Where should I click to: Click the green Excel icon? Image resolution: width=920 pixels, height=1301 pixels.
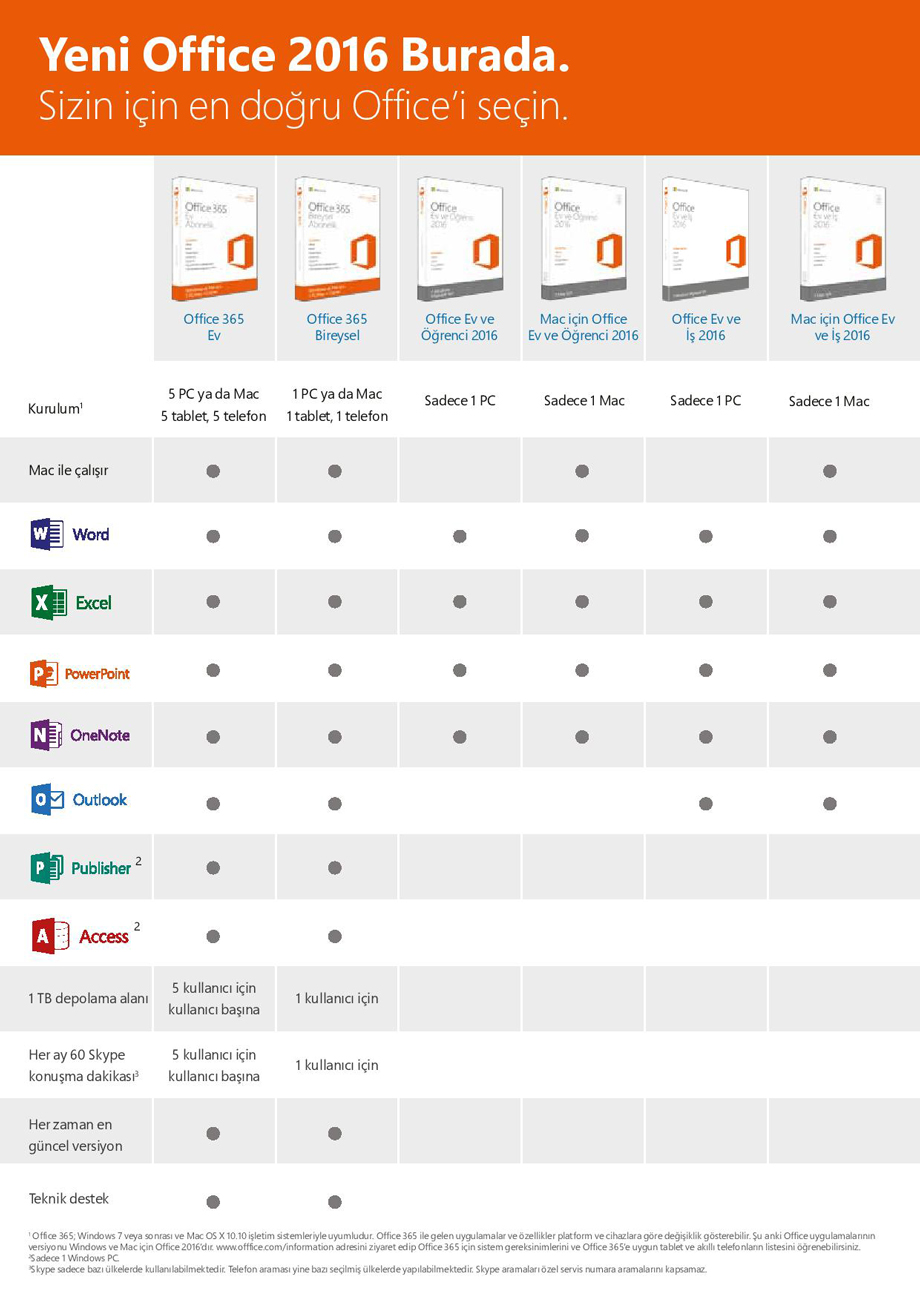[x=48, y=602]
